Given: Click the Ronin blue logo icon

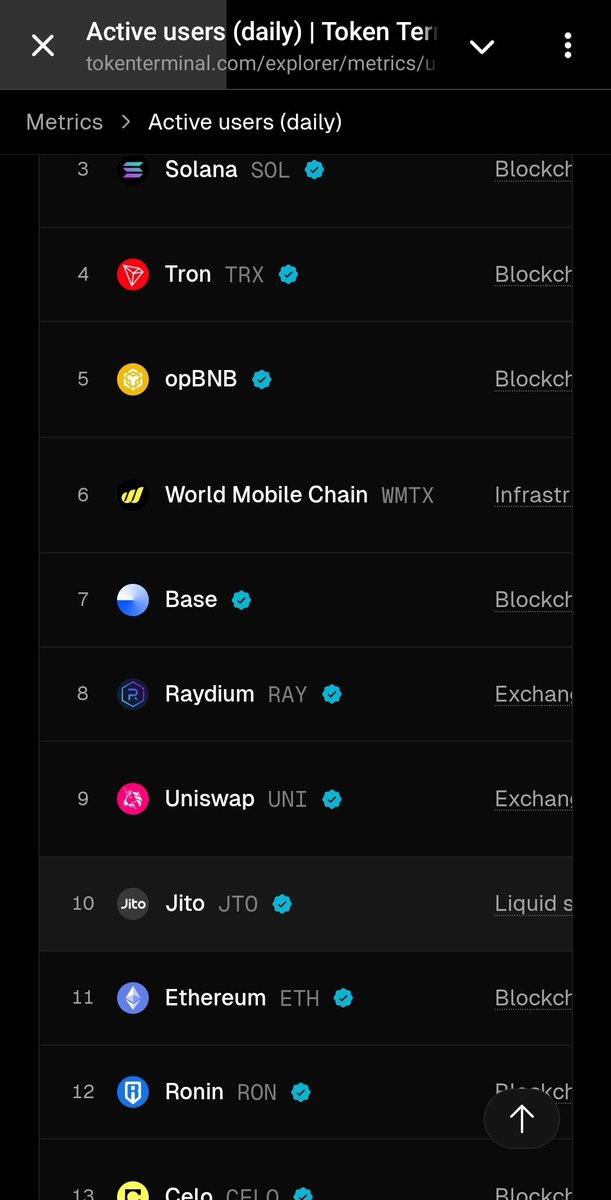Looking at the screenshot, I should [x=133, y=1092].
